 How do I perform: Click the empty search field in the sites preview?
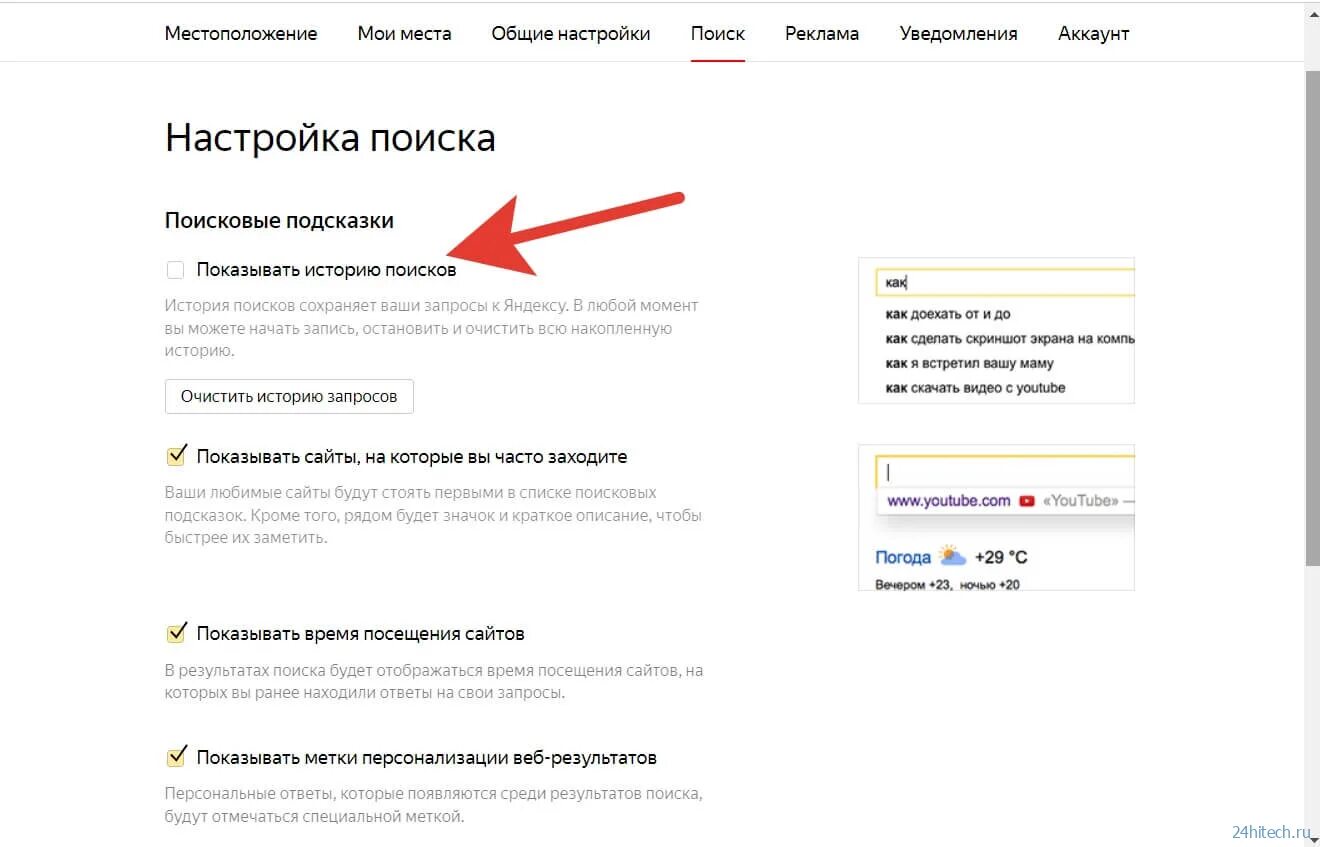pyautogui.click(x=1005, y=471)
